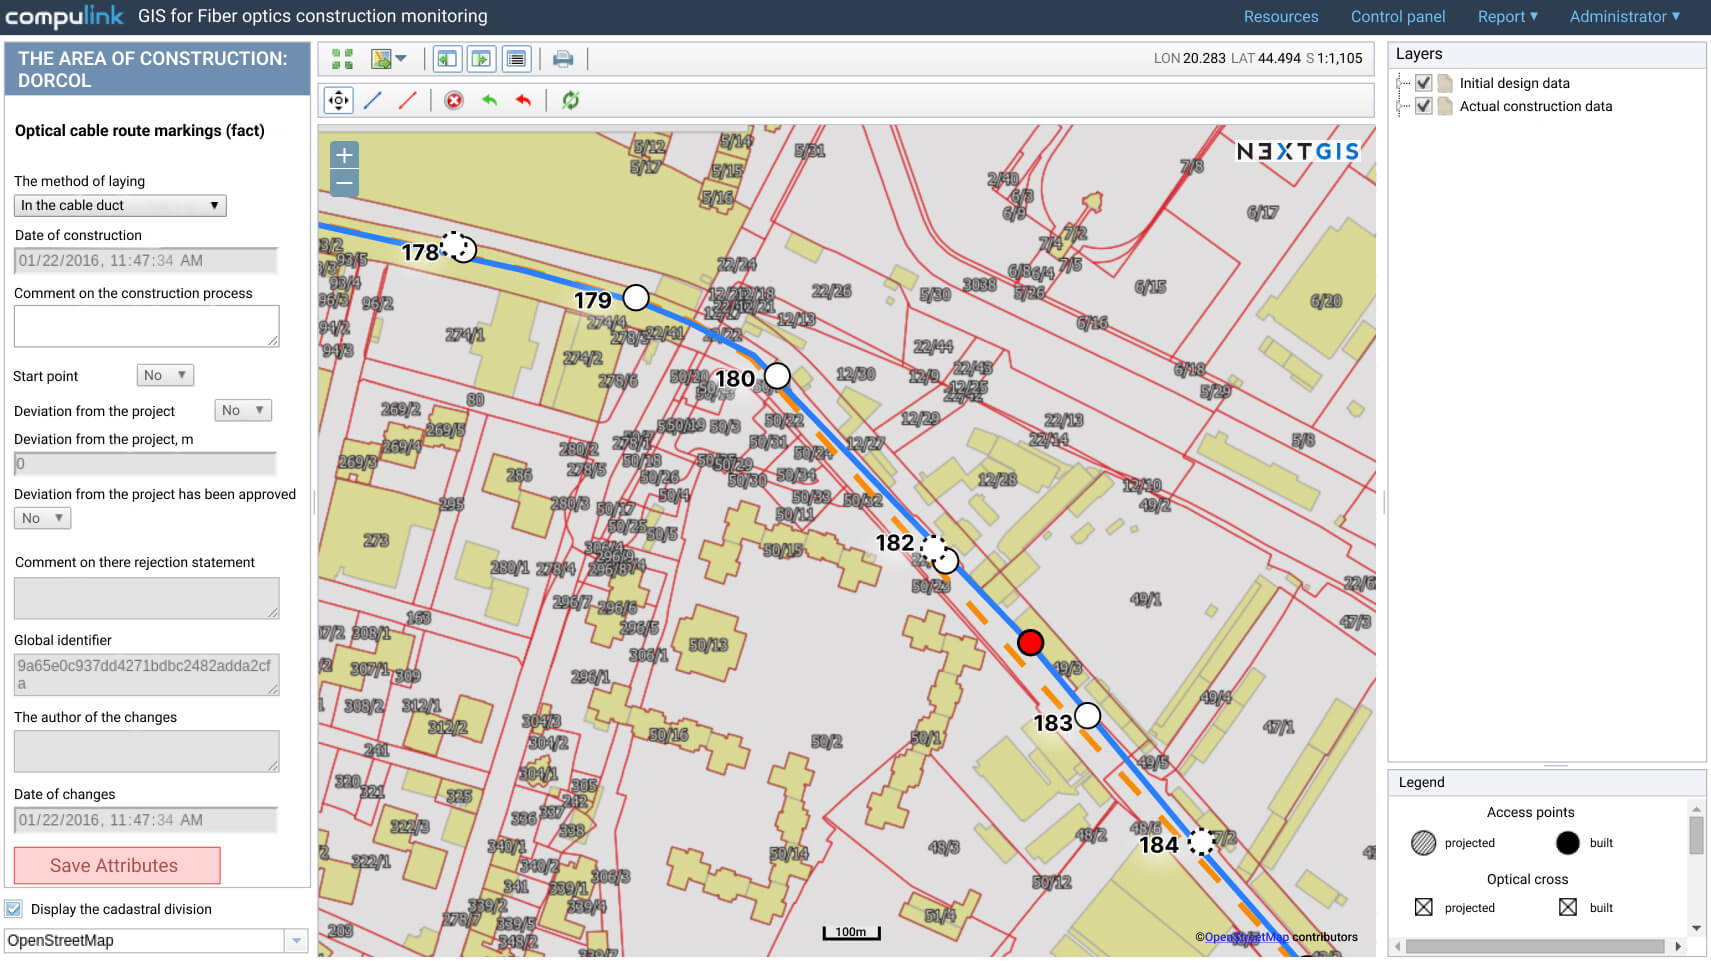Activate the red line drawing tool
Image resolution: width=1711 pixels, height=963 pixels.
[x=409, y=100]
